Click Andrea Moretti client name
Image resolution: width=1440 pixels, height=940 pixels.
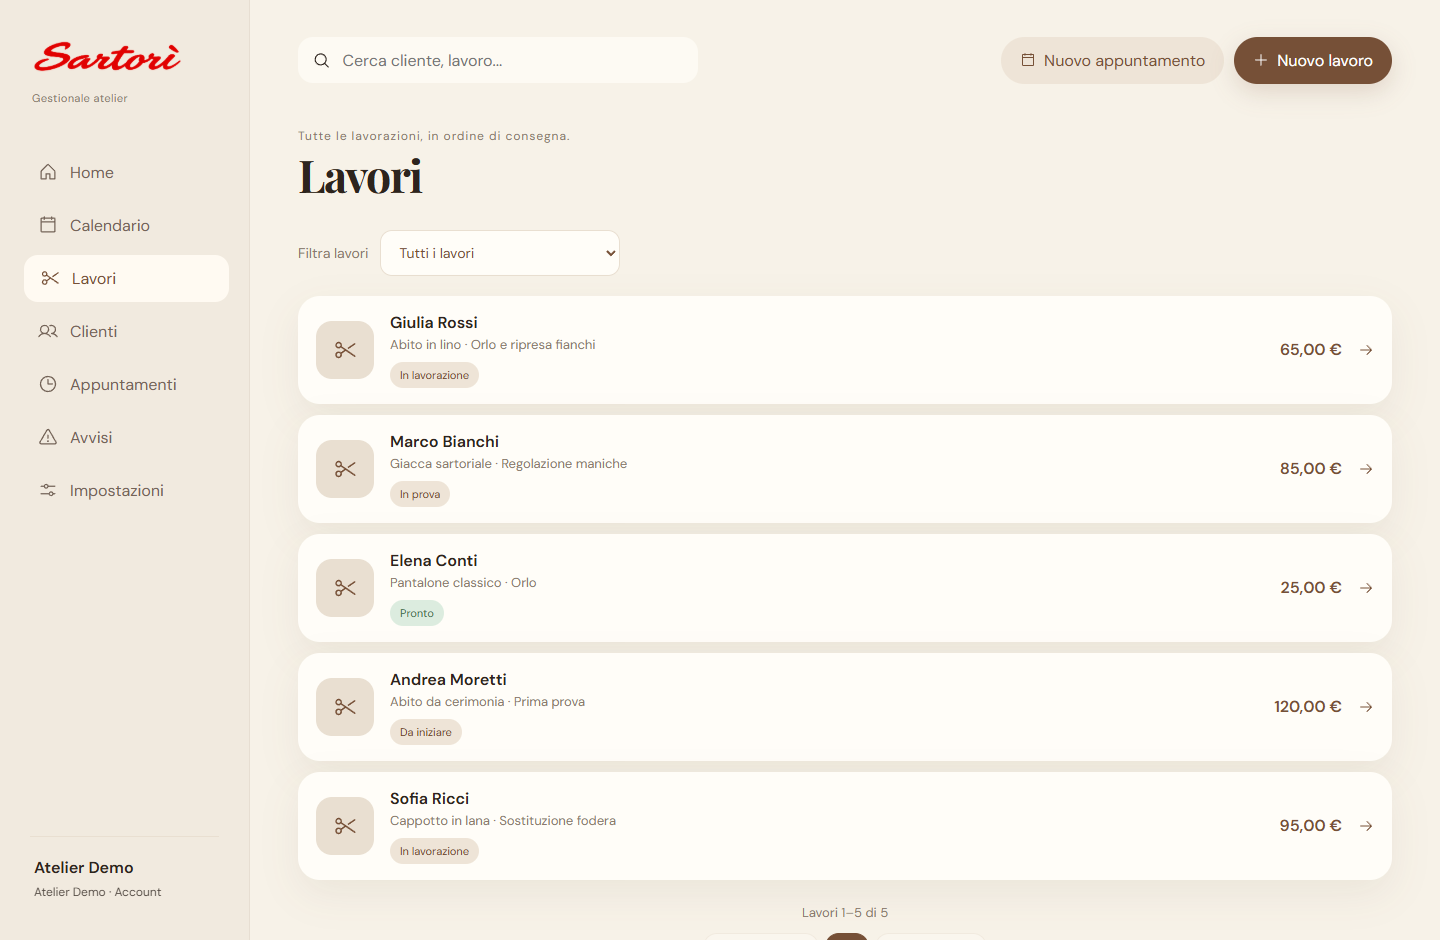[448, 679]
